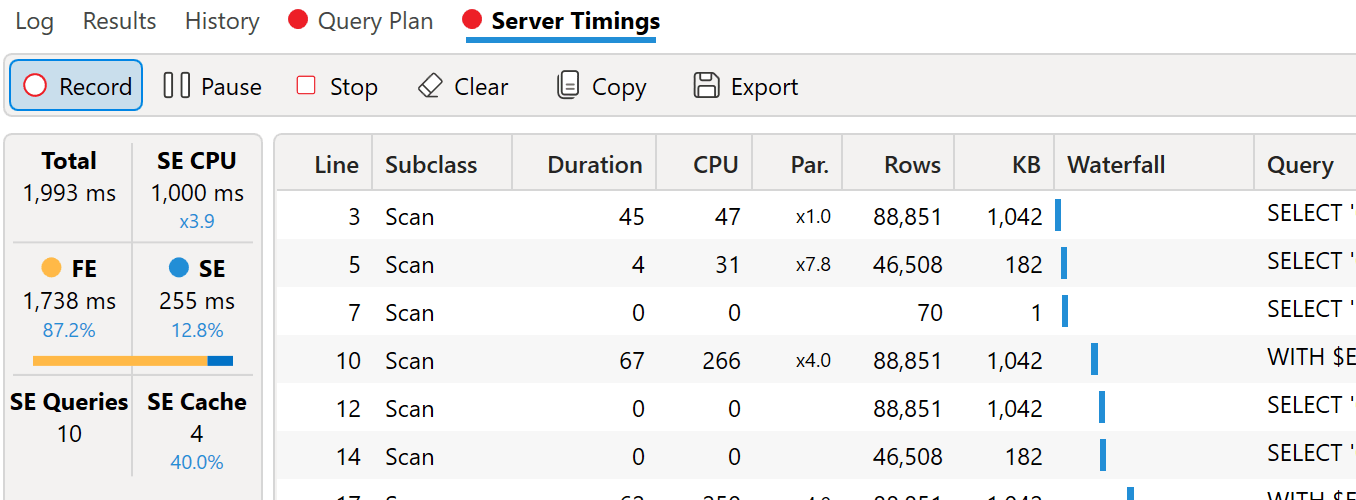This screenshot has width=1356, height=500.
Task: Open the Query Plan tab
Action: (x=360, y=21)
